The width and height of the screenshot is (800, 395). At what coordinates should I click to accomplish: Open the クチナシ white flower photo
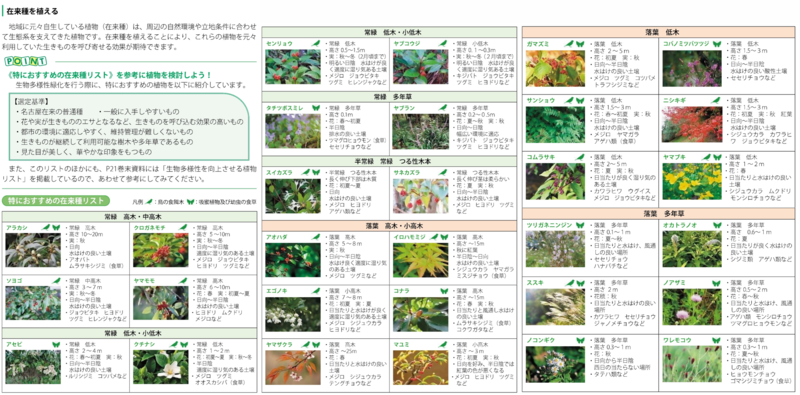(161, 367)
